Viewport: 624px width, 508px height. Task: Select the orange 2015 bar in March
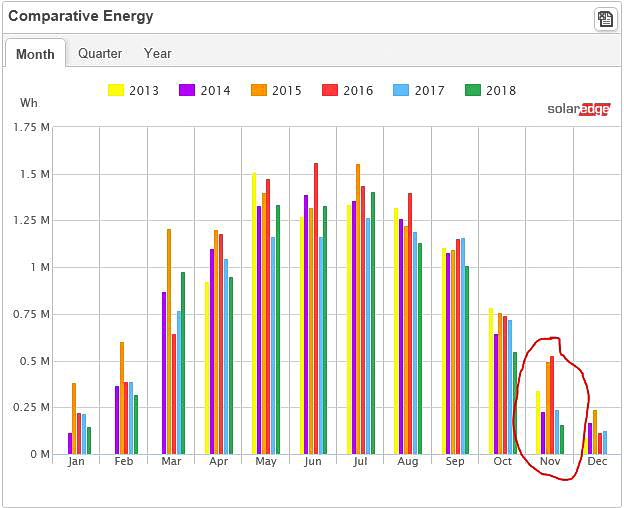[169, 342]
